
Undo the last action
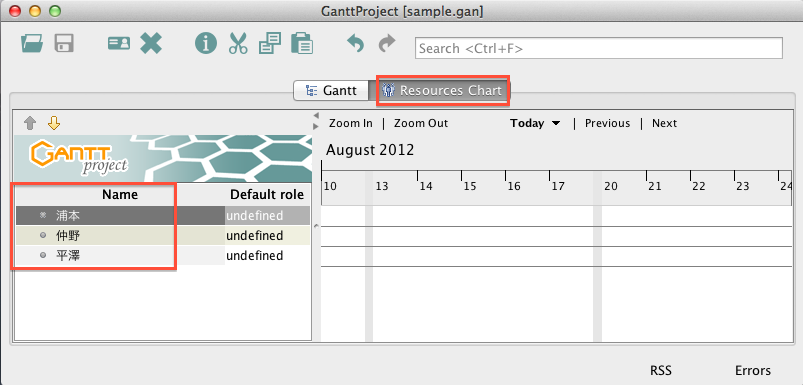[x=355, y=43]
